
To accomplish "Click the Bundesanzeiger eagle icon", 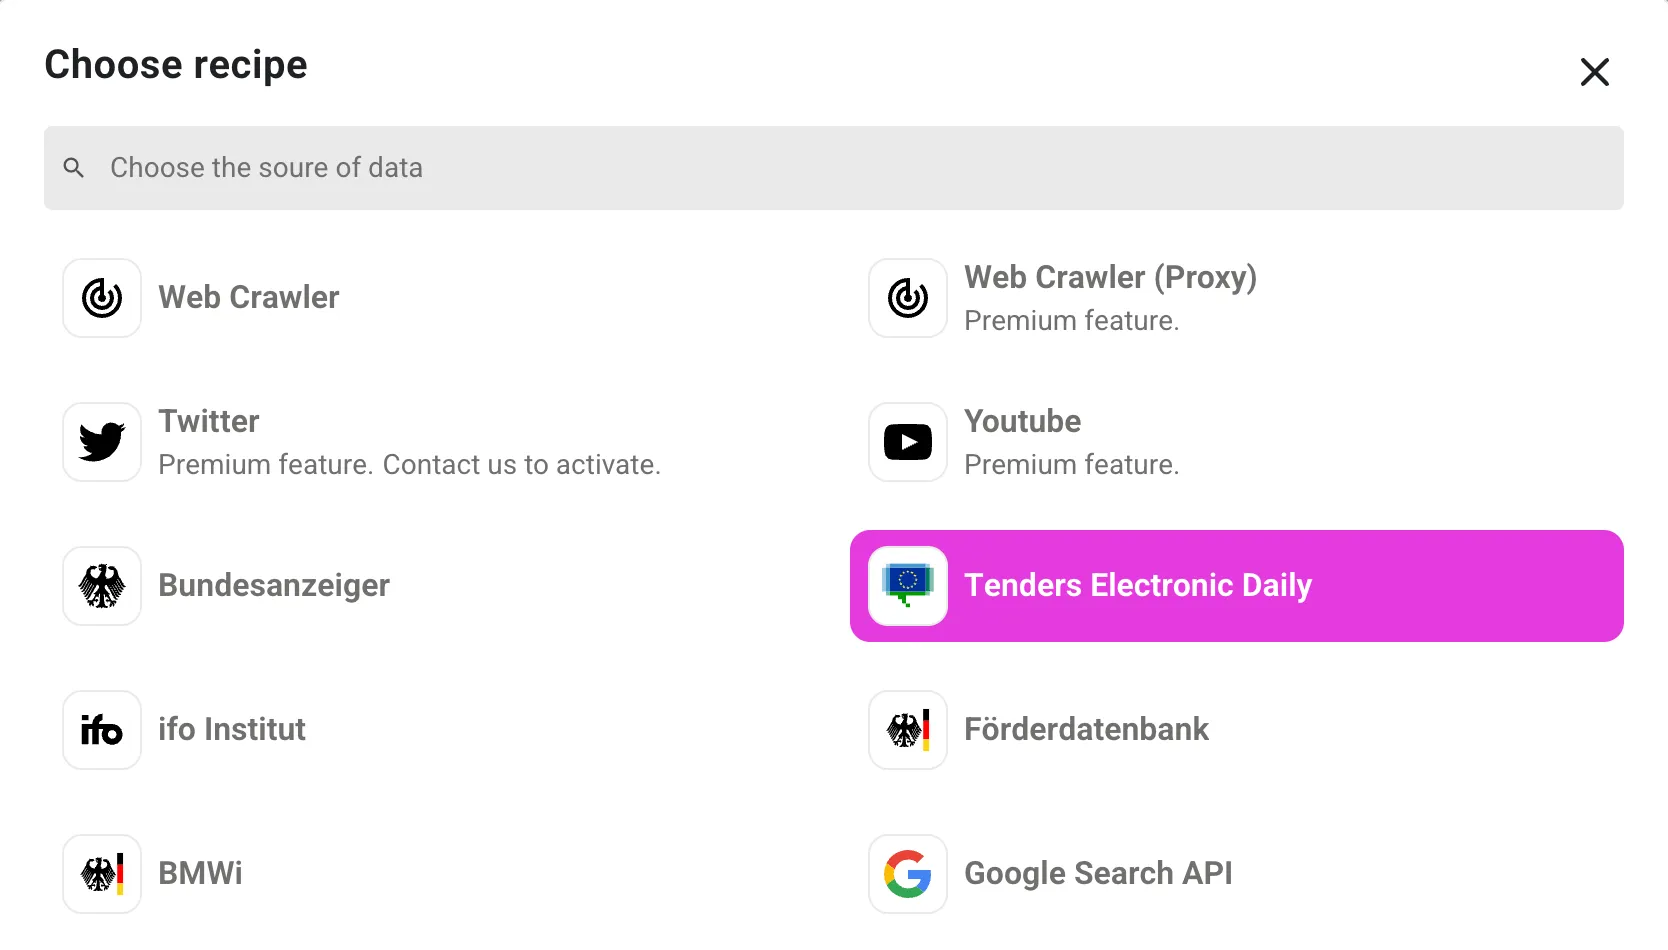I will click(102, 586).
